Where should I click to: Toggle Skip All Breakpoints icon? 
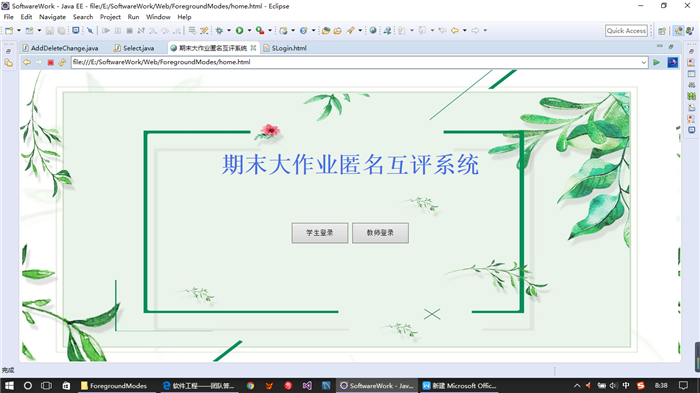pos(90,30)
